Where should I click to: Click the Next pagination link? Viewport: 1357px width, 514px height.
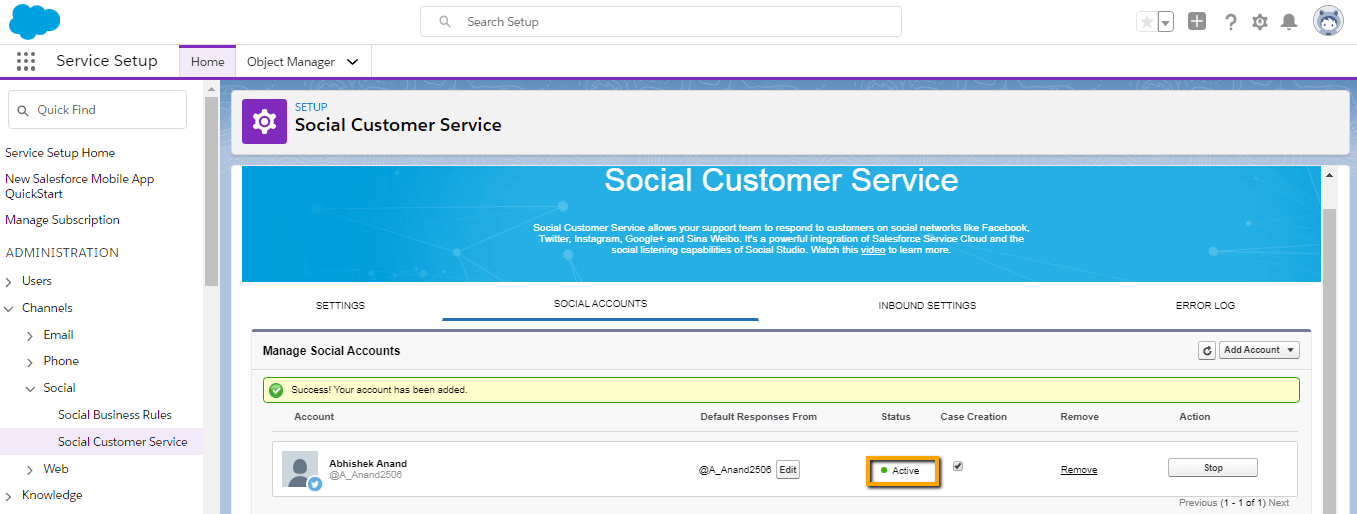tap(1279, 503)
